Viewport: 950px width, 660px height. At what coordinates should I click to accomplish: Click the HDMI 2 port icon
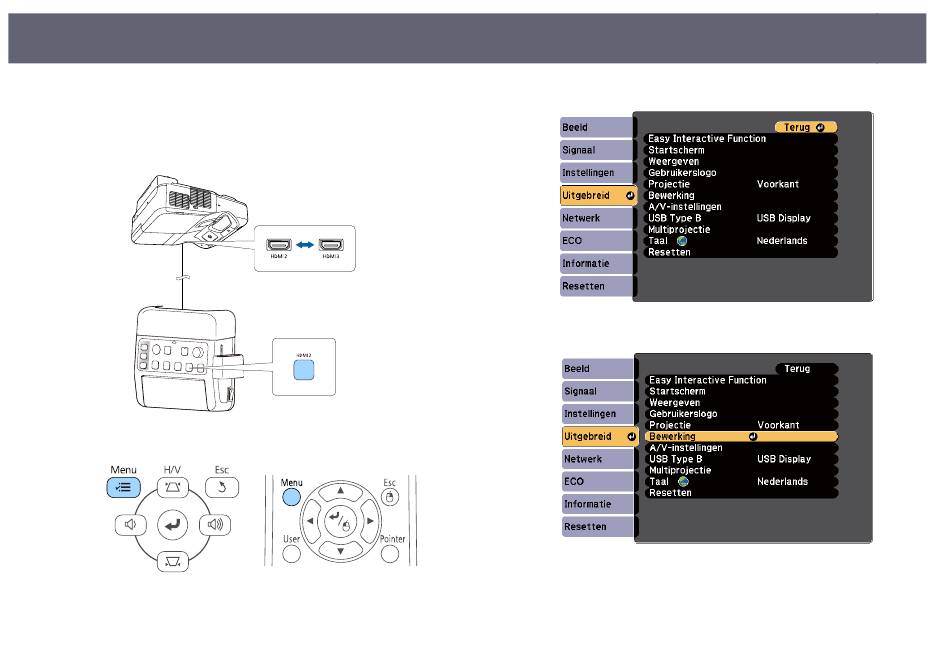click(279, 245)
